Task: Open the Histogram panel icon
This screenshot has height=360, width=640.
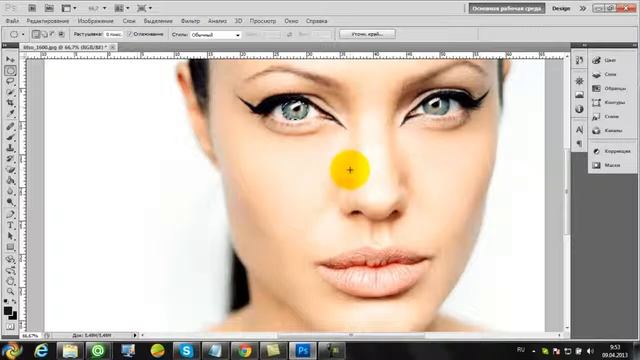Action: coord(579,95)
